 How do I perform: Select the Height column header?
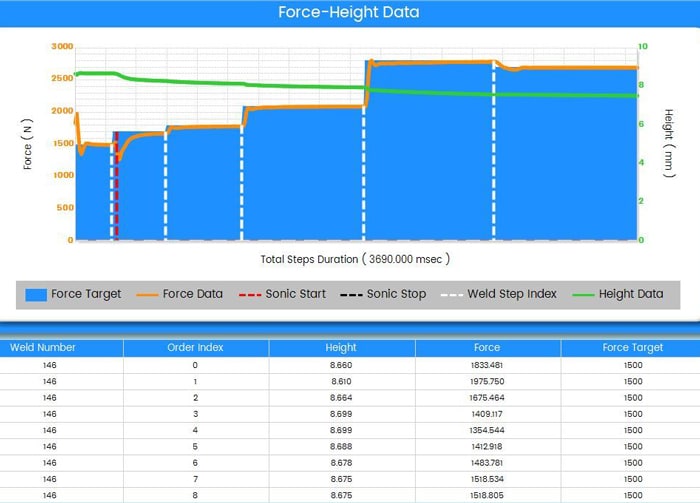tap(341, 348)
